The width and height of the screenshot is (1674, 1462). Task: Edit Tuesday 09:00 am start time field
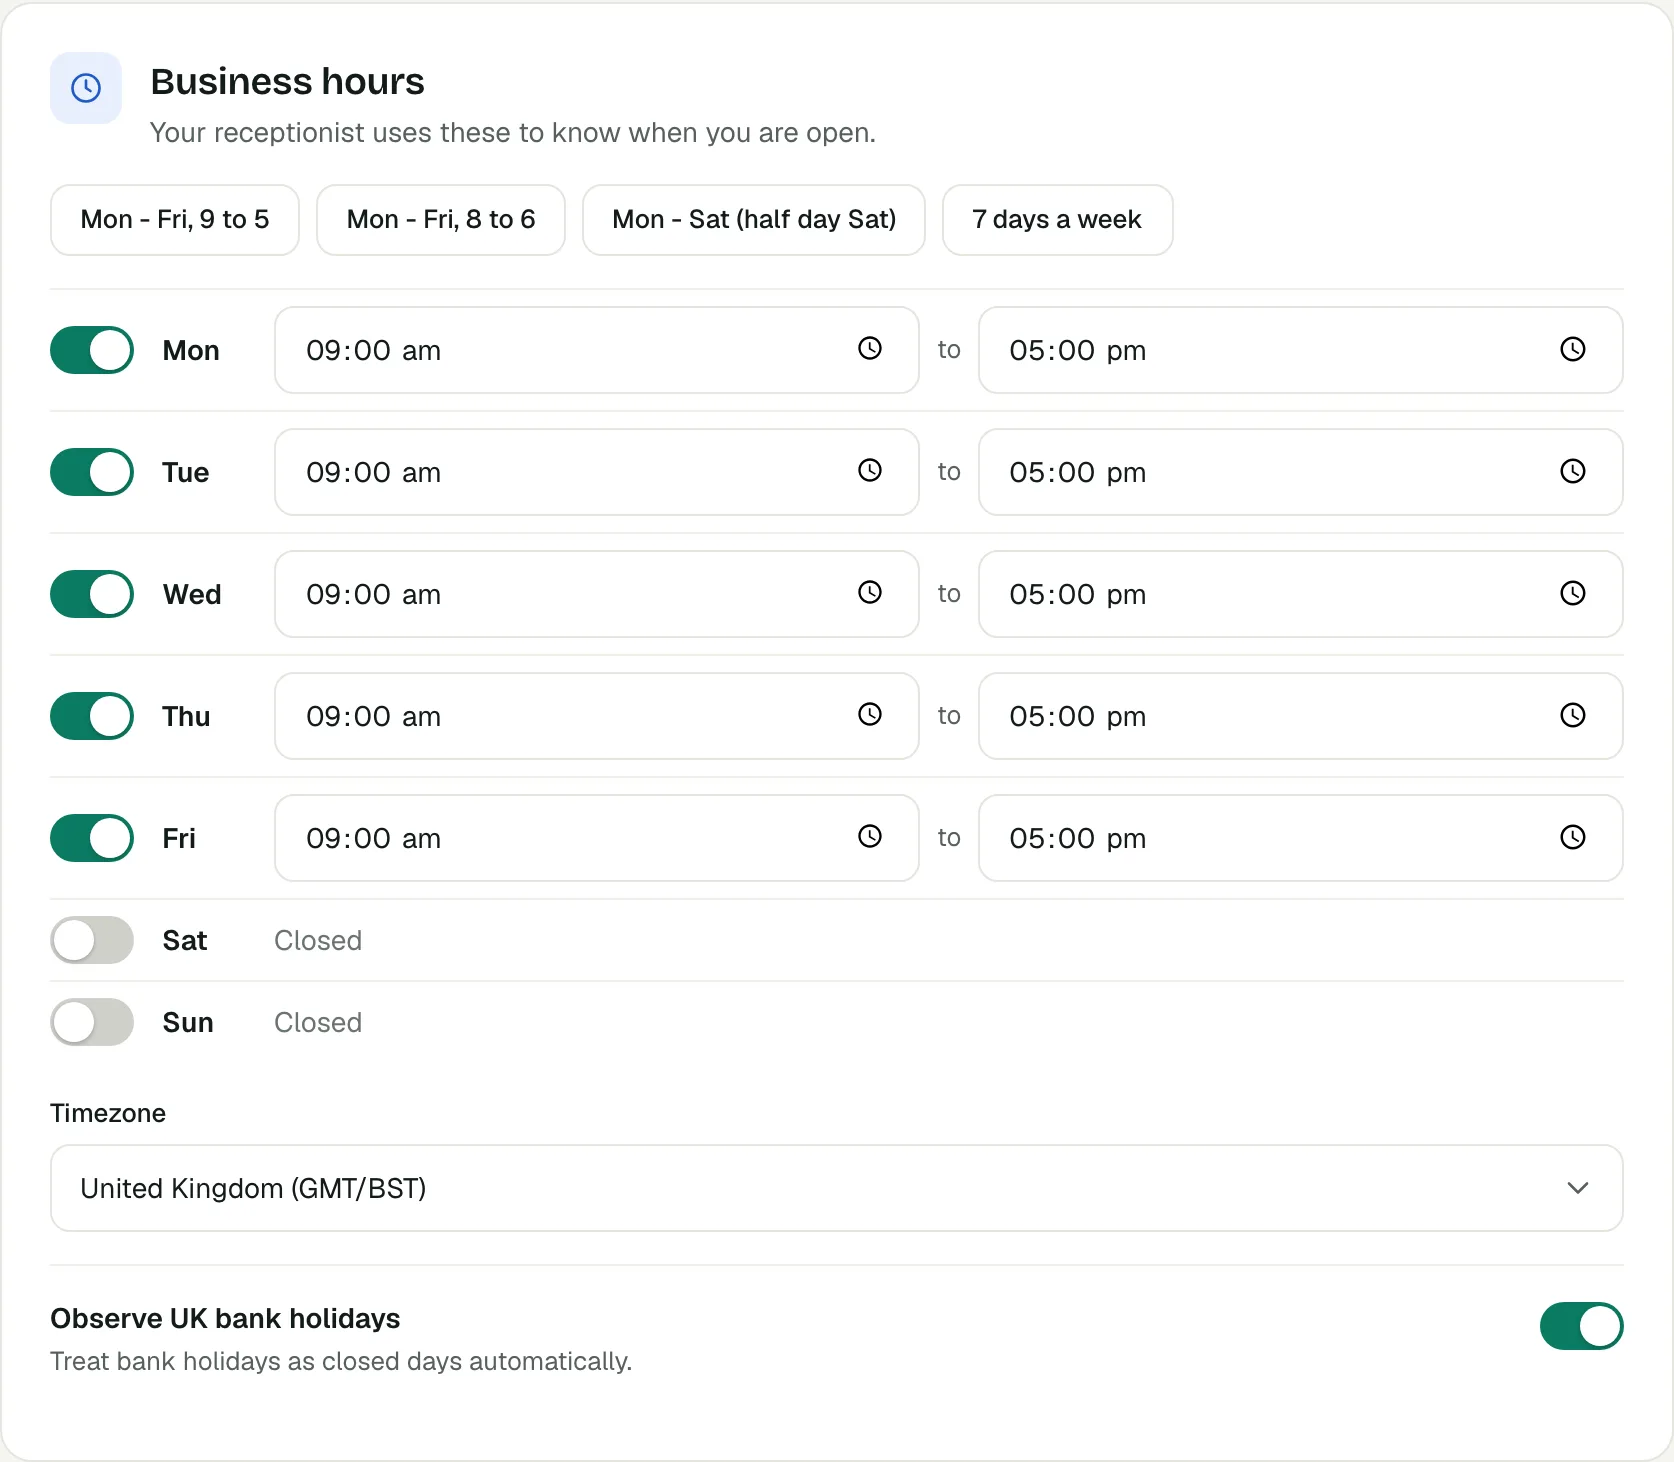click(x=597, y=472)
